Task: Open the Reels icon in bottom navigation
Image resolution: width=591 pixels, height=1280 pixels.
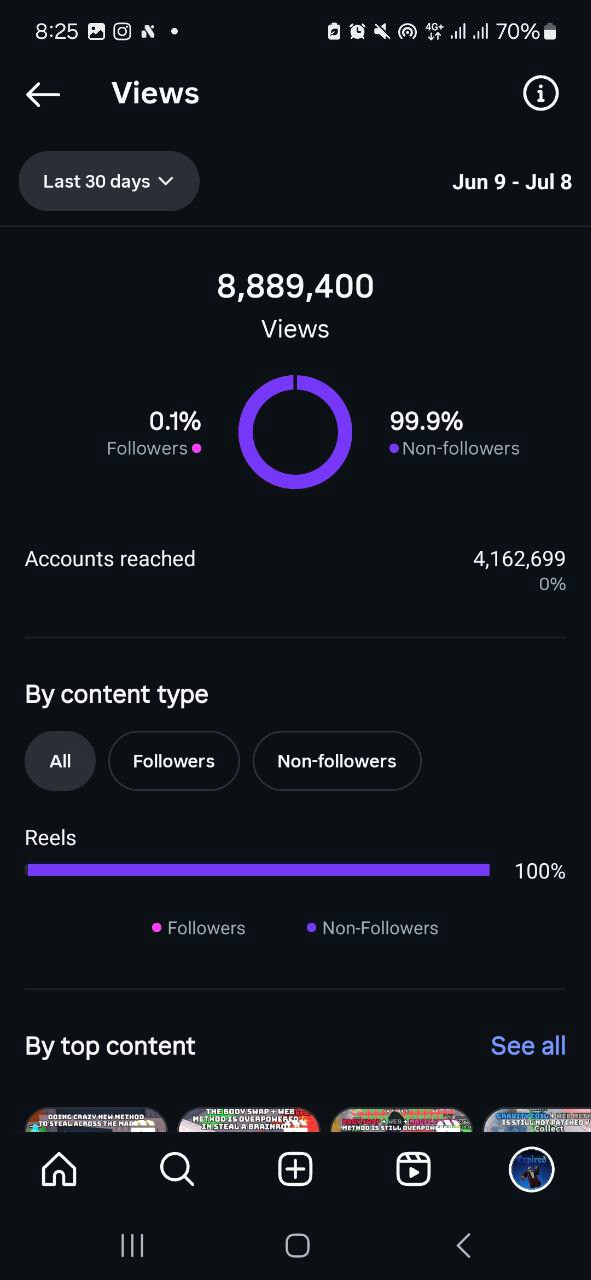Action: (x=413, y=1169)
